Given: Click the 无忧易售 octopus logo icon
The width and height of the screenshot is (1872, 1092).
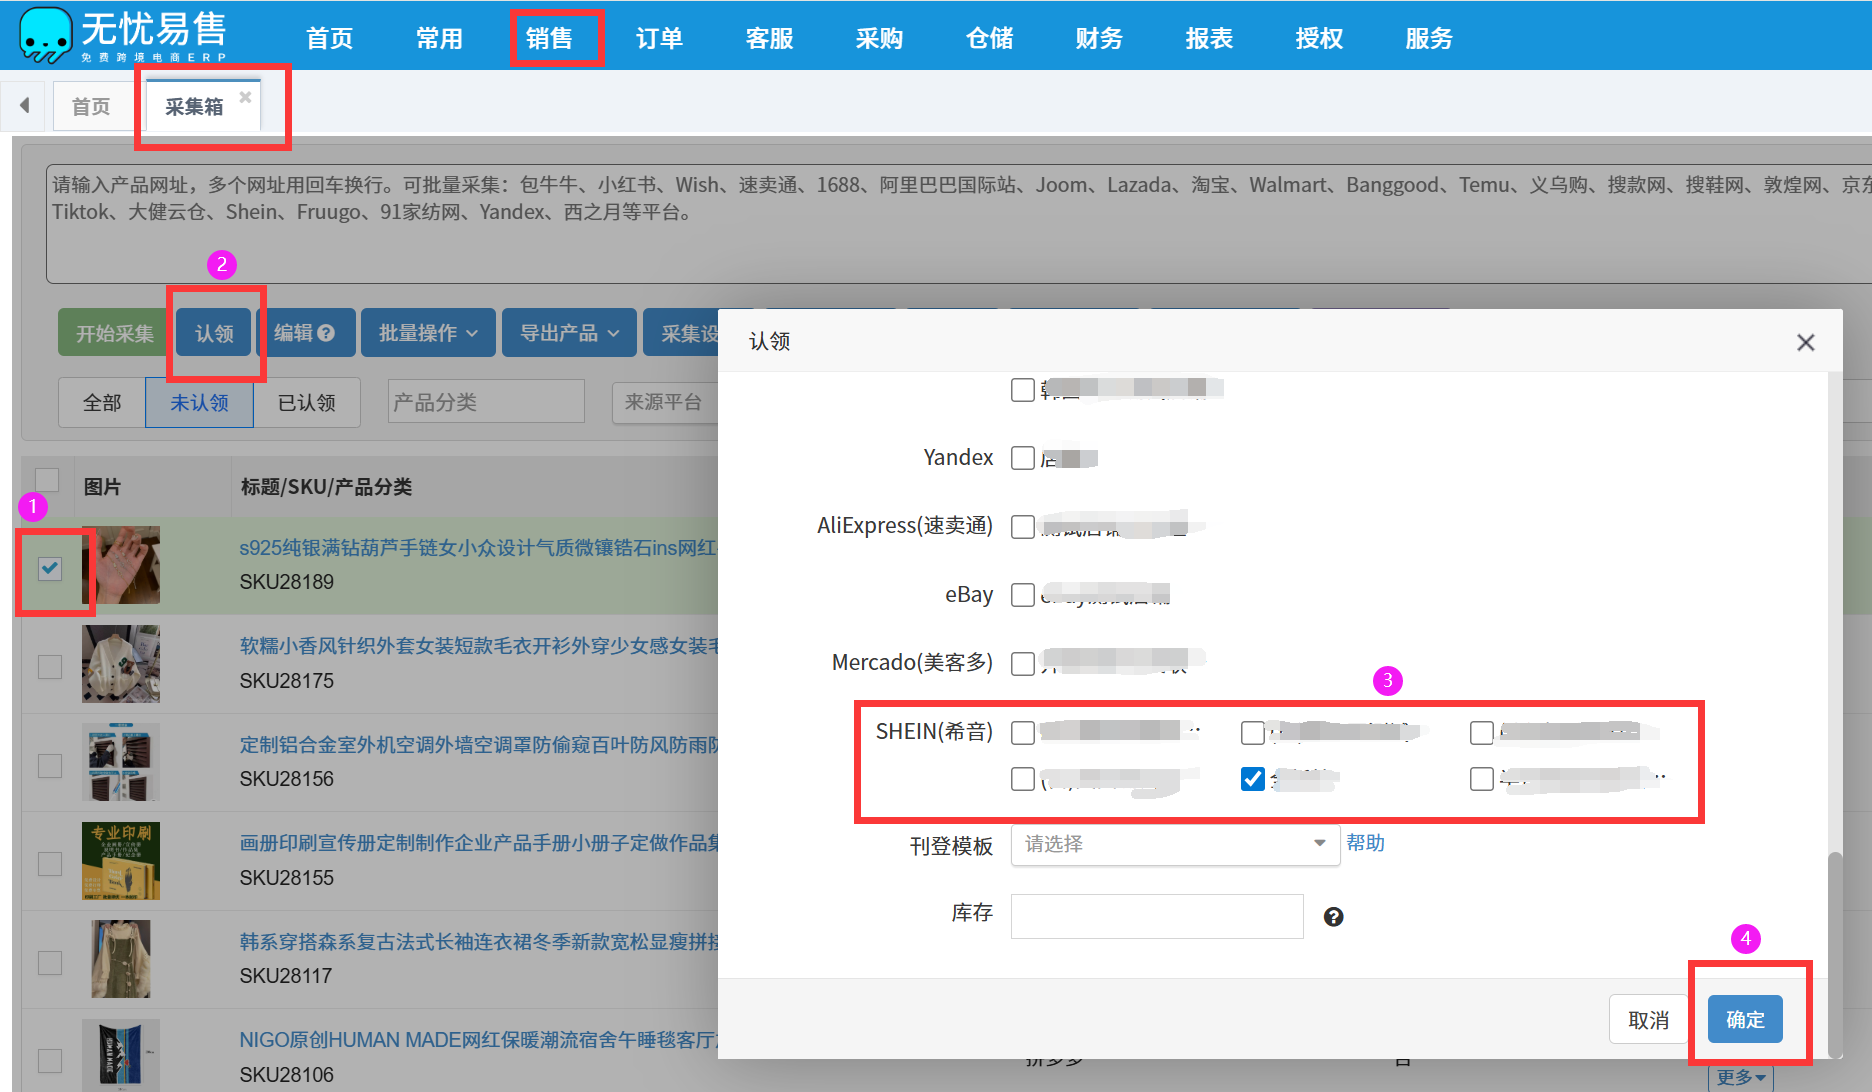Looking at the screenshot, I should point(45,35).
